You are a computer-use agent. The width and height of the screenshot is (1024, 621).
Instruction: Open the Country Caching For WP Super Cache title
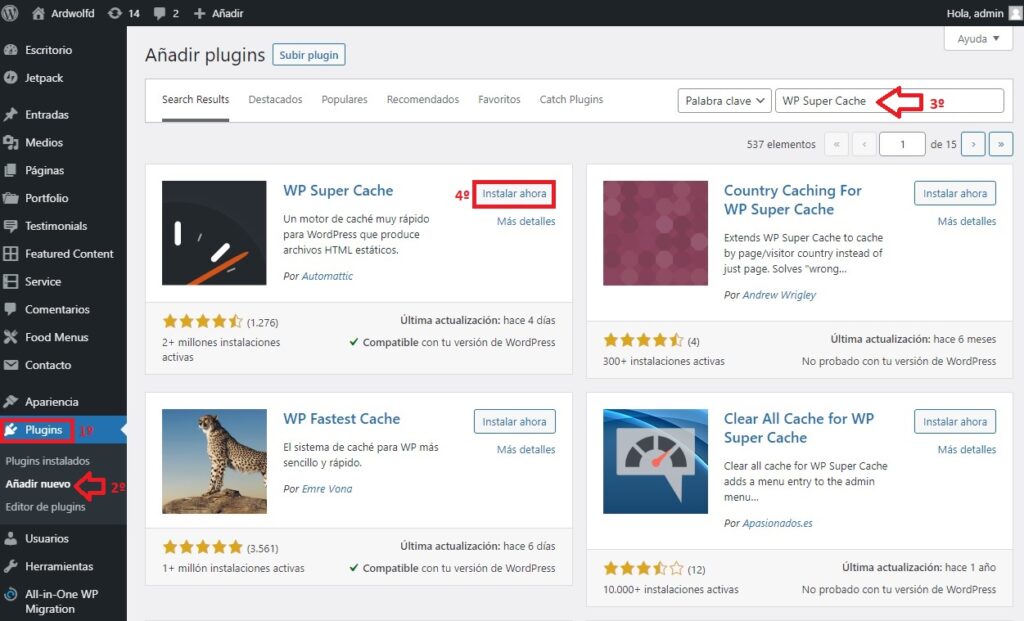pos(792,200)
